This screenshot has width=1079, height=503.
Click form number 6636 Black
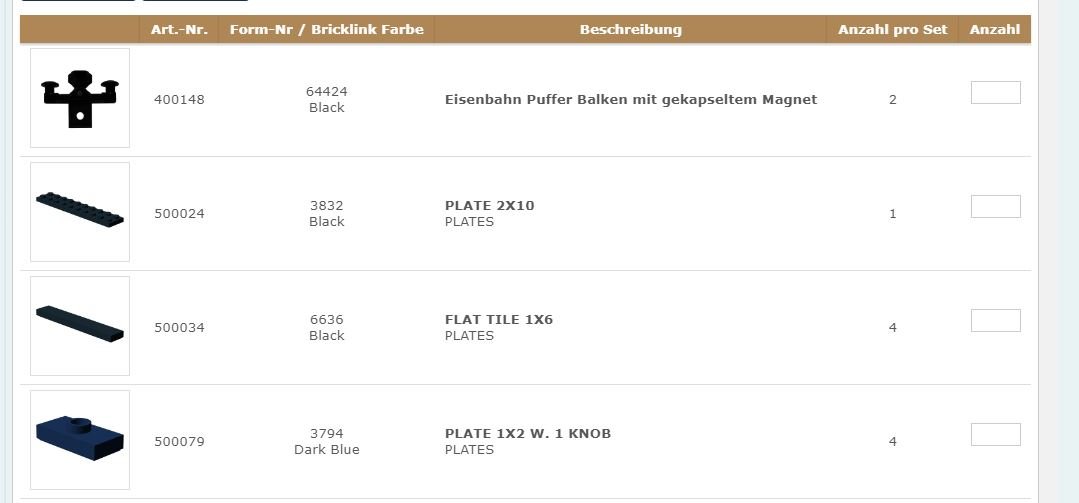tap(326, 327)
